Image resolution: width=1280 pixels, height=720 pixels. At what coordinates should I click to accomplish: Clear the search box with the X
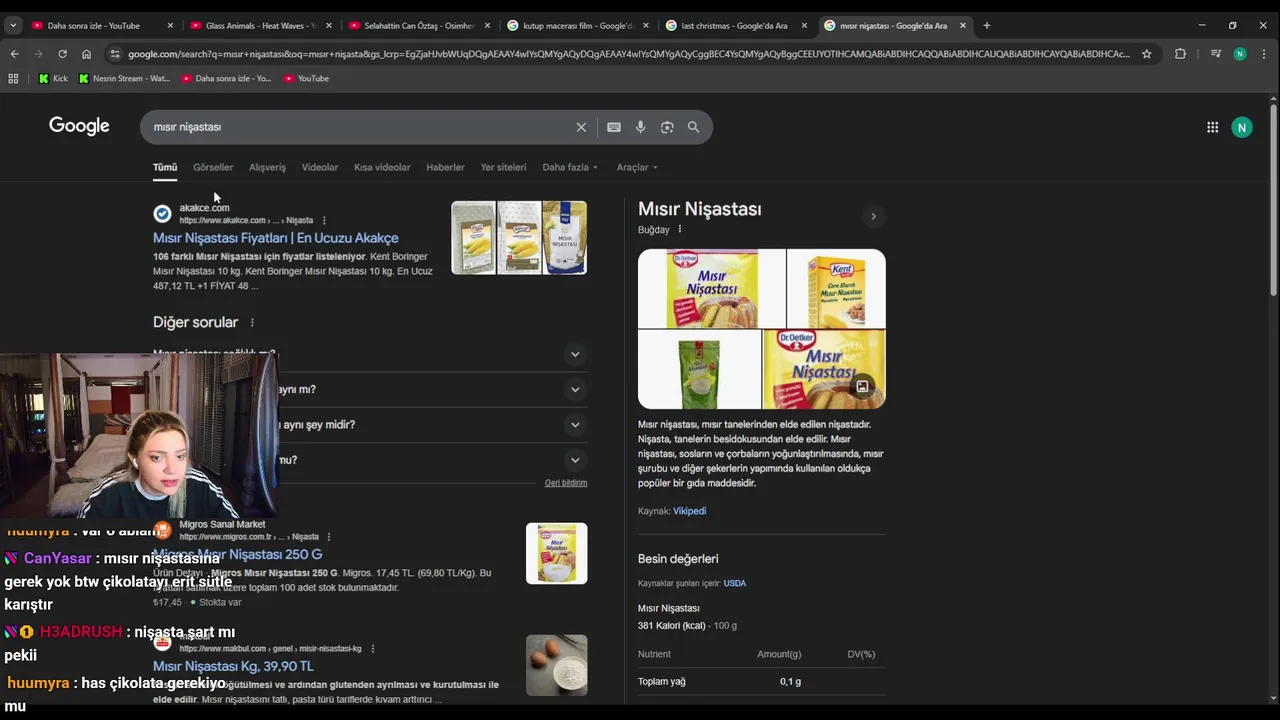(x=581, y=127)
